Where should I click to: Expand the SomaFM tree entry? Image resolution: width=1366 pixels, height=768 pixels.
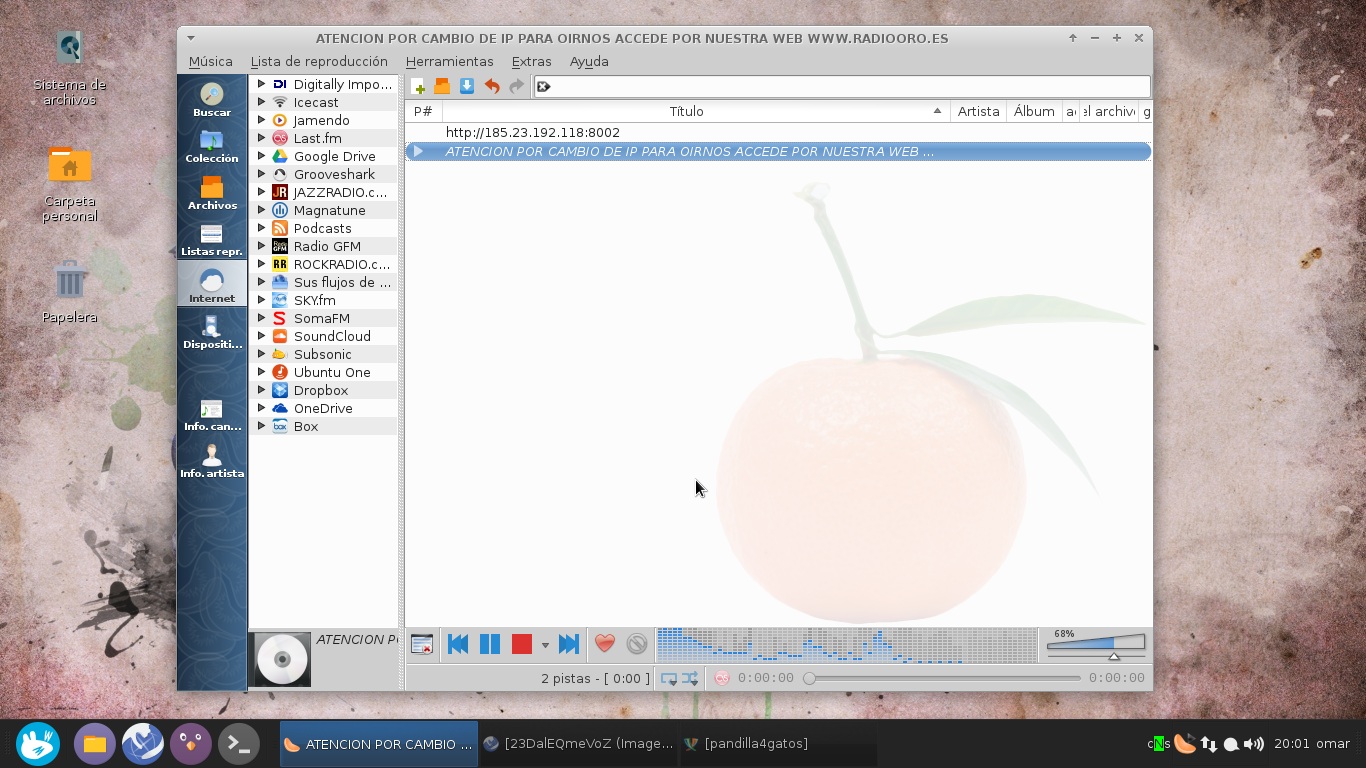point(261,318)
